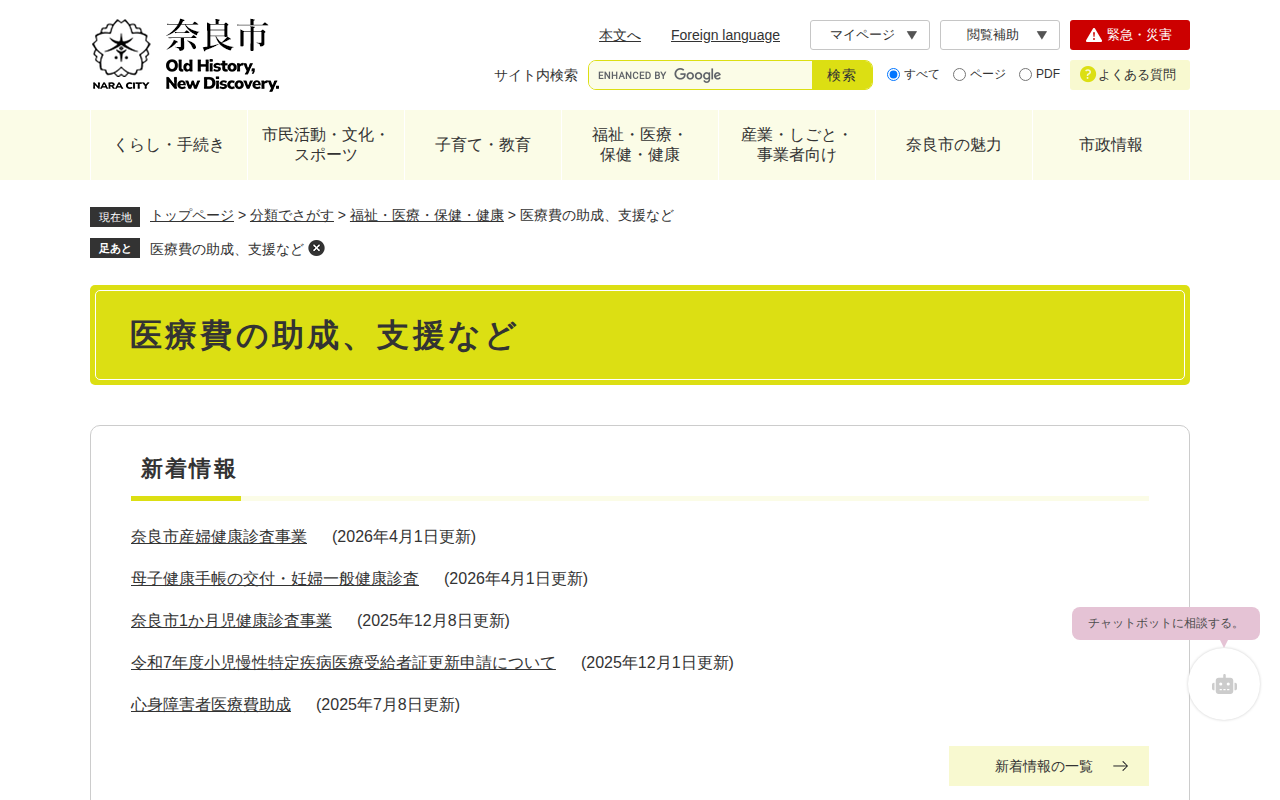Image resolution: width=1280 pixels, height=800 pixels.
Task: Click the チャットボットに相談する speech bubble
Action: (x=1166, y=623)
